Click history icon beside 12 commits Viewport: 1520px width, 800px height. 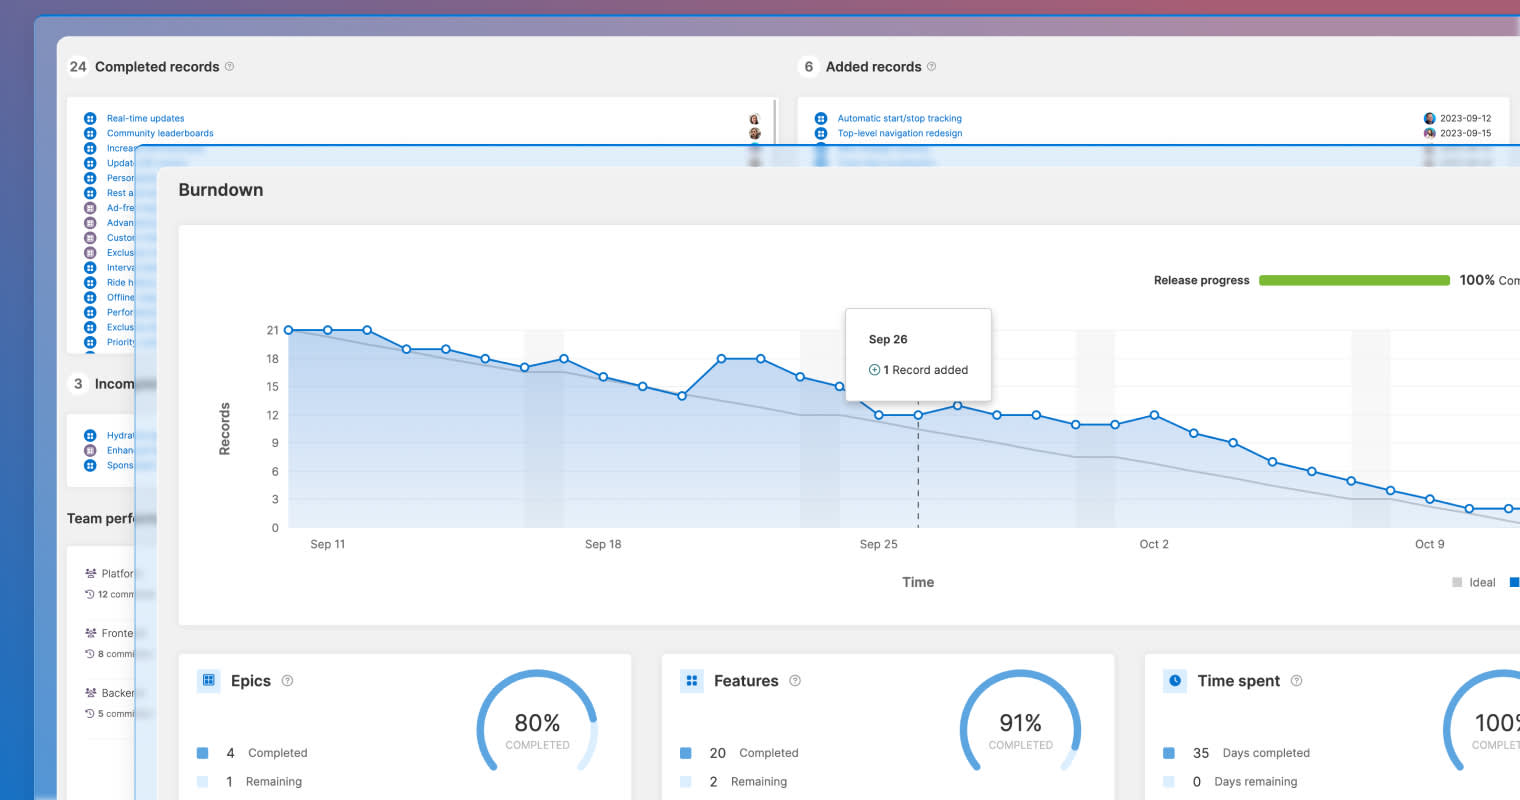tap(90, 594)
